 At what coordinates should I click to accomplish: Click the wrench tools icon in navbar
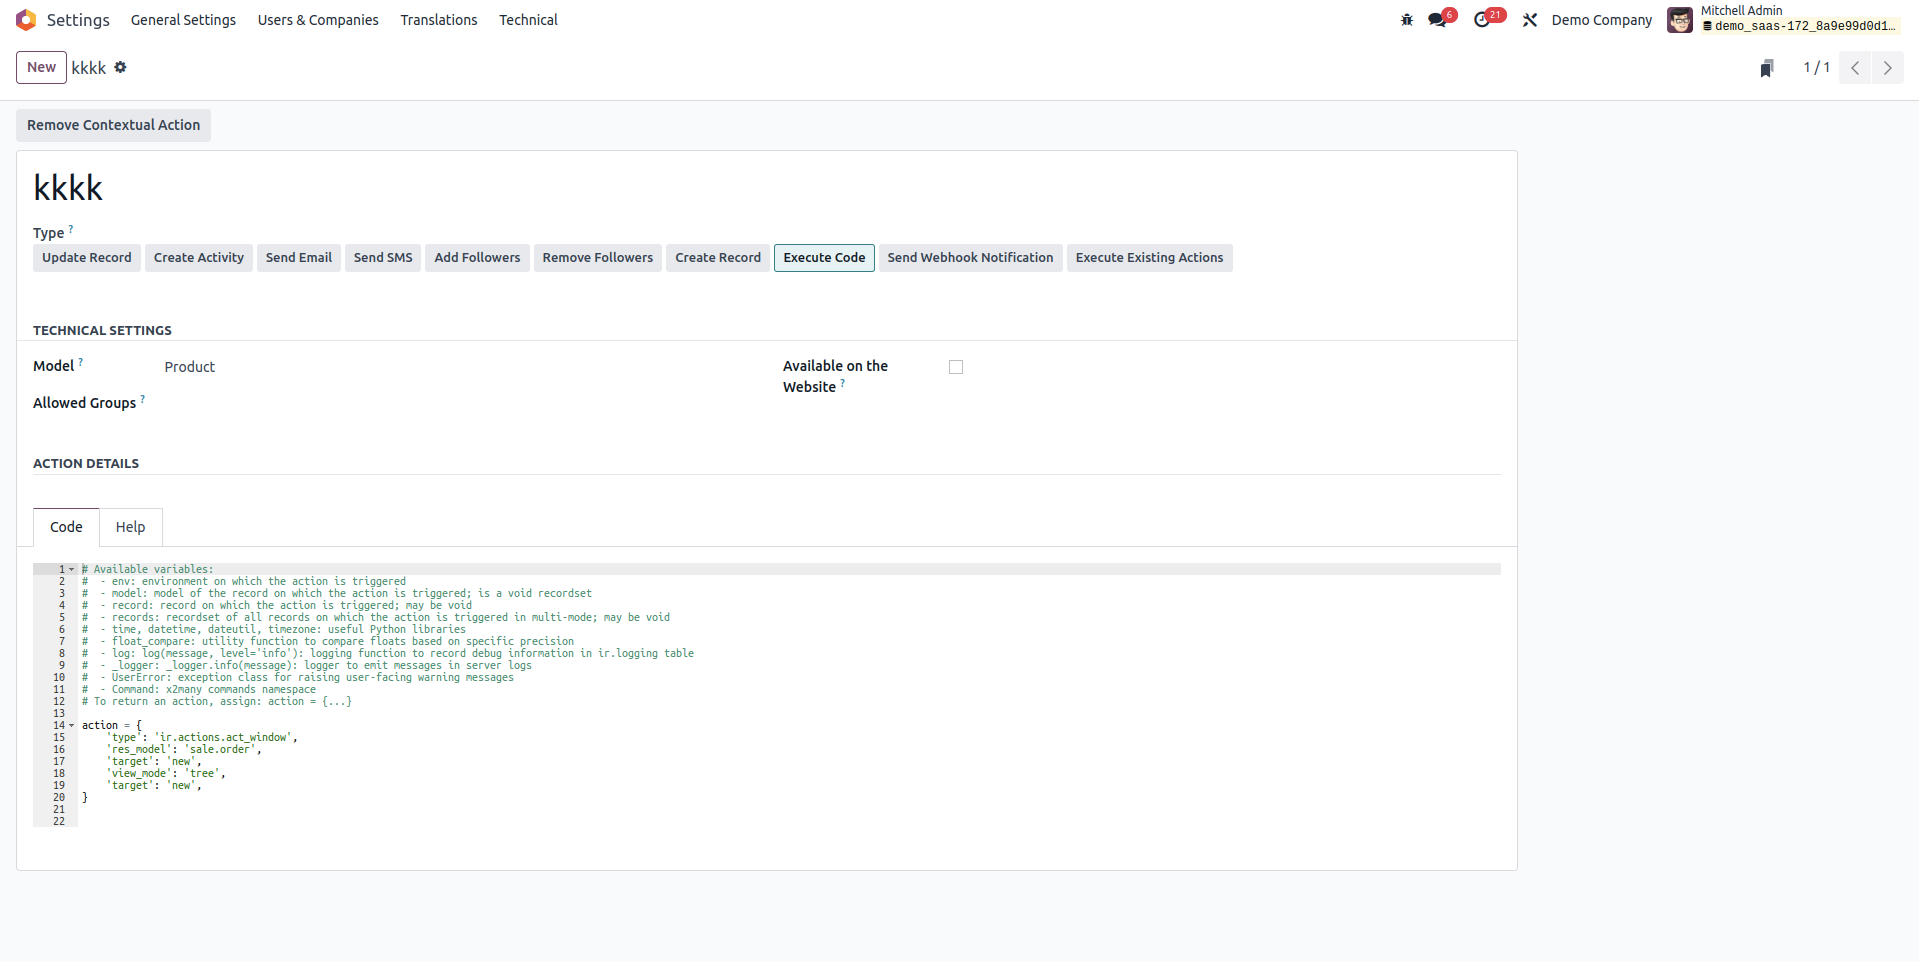click(1530, 20)
